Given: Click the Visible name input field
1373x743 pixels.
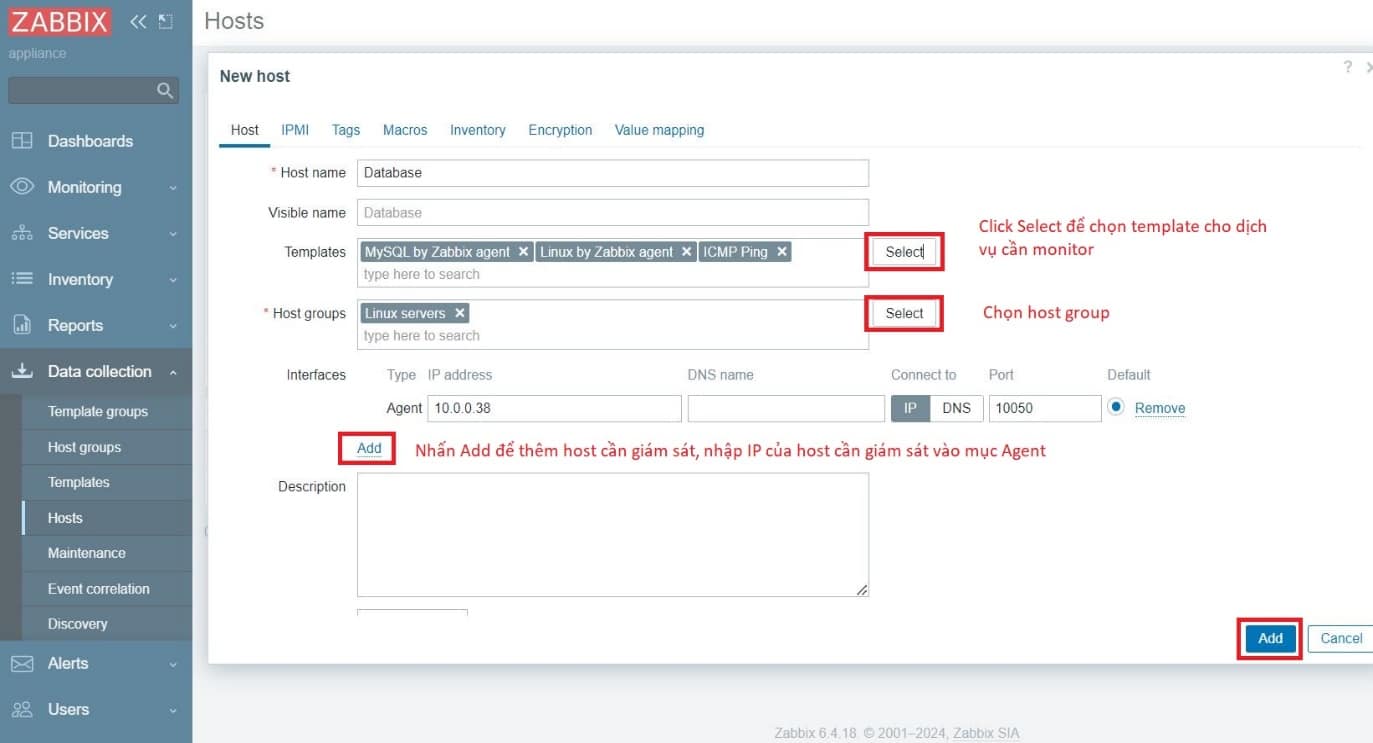Looking at the screenshot, I should pyautogui.click(x=612, y=212).
